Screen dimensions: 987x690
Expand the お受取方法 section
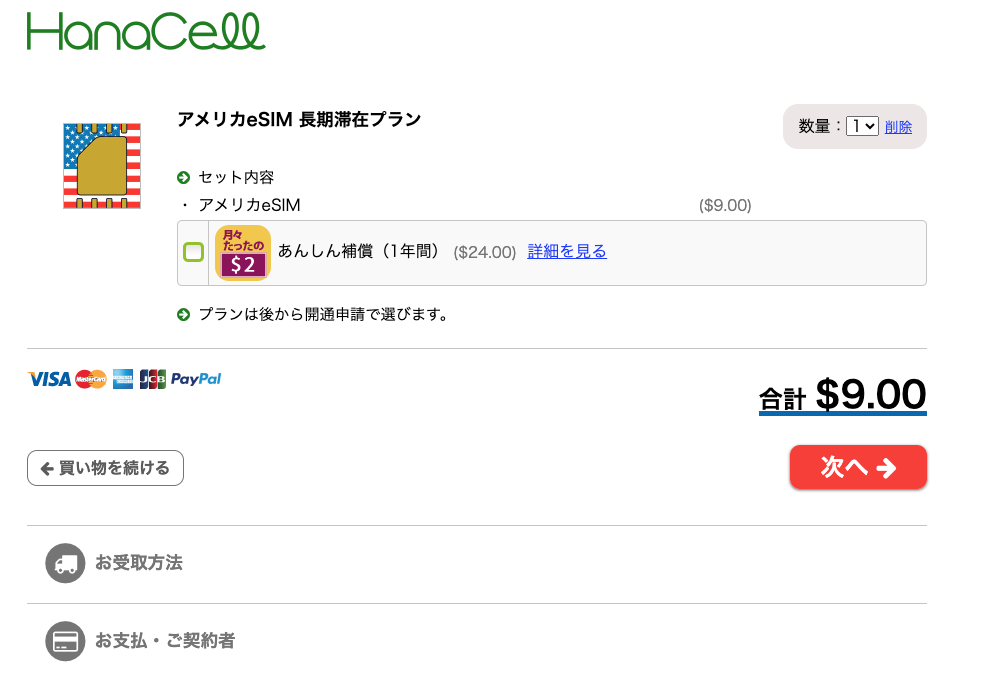(x=477, y=563)
